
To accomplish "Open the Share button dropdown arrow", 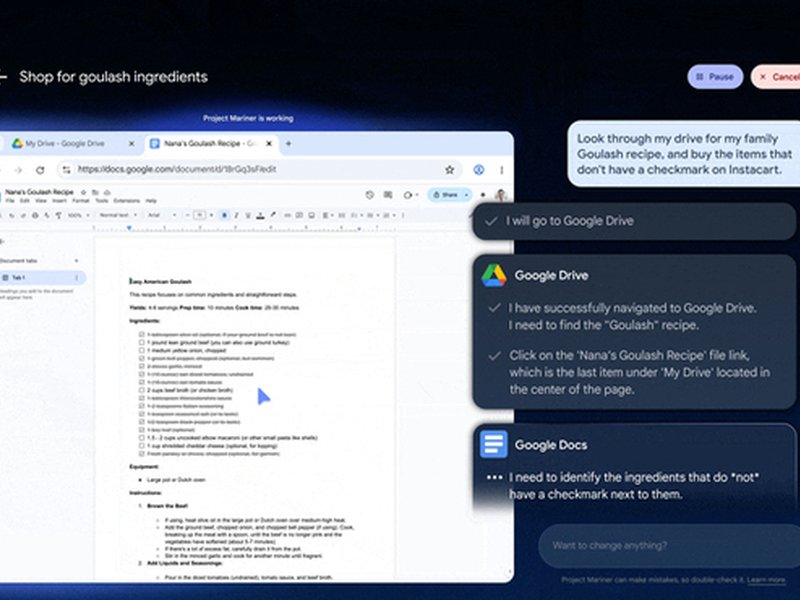I will tap(466, 195).
